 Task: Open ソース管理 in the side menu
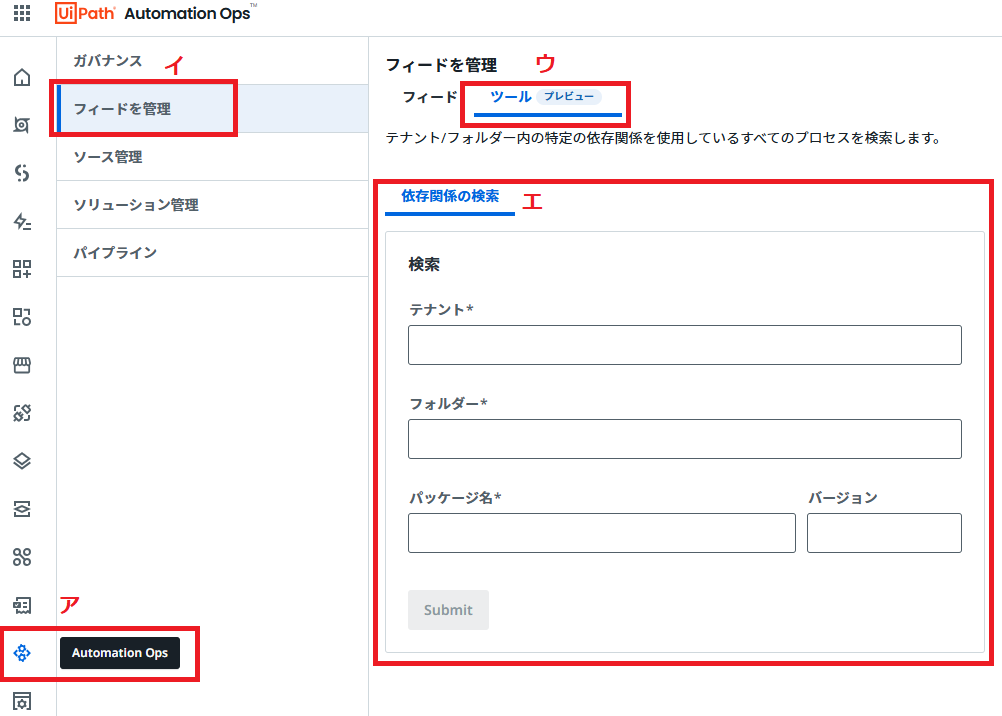pos(212,157)
